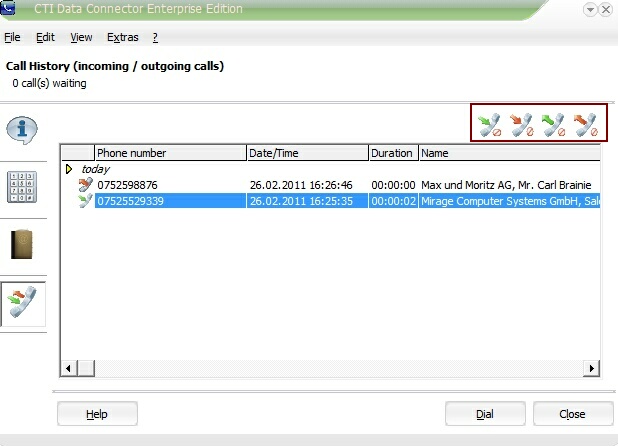Click the second red-arrow call filter icon
The height and width of the screenshot is (446, 618).
click(x=522, y=125)
